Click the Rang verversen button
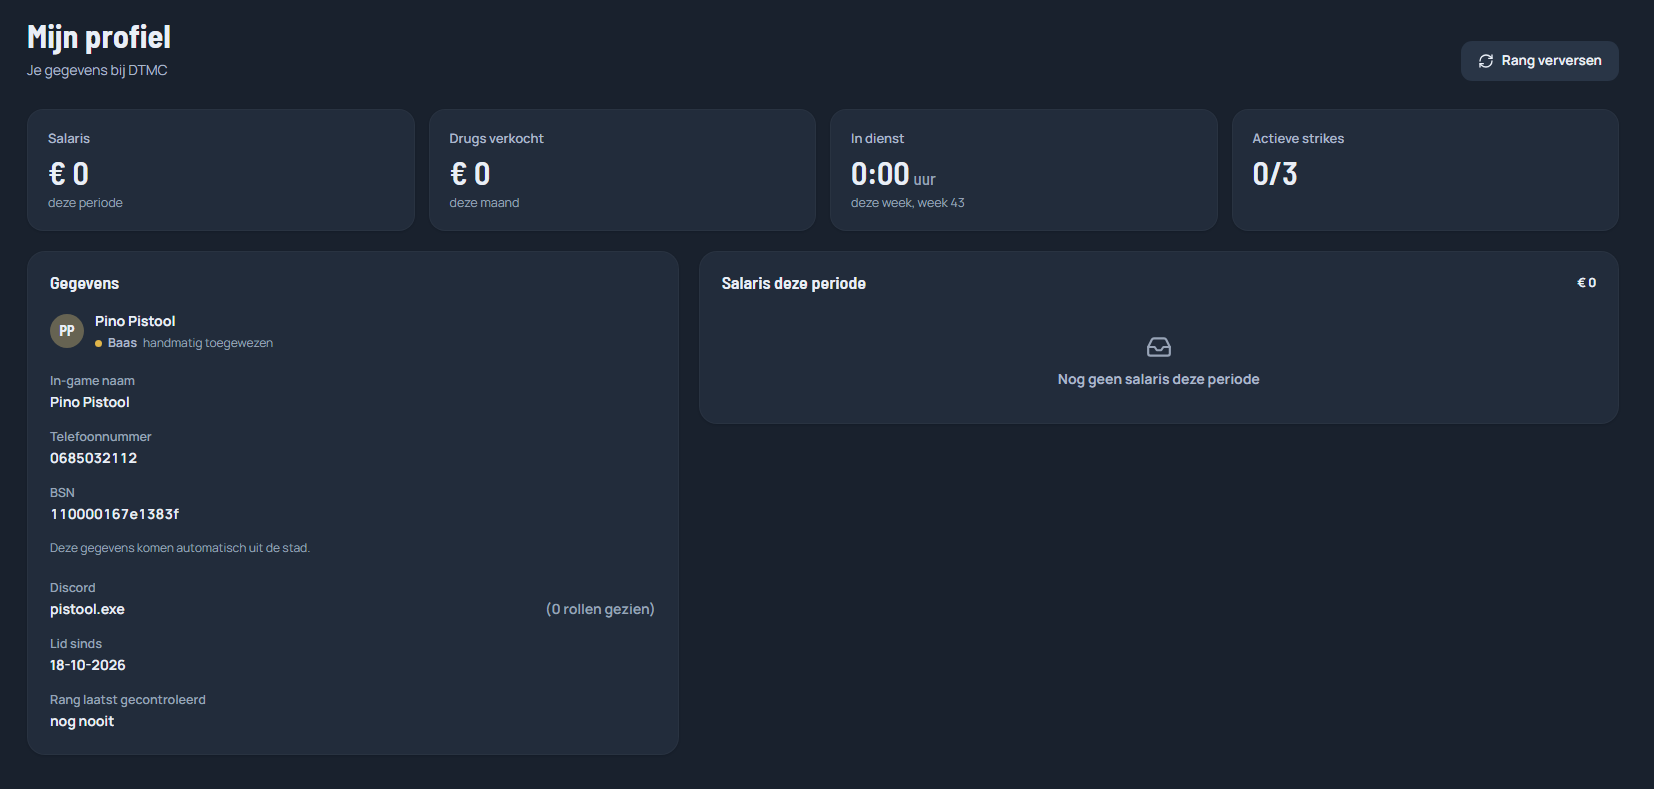Image resolution: width=1654 pixels, height=789 pixels. pos(1539,61)
